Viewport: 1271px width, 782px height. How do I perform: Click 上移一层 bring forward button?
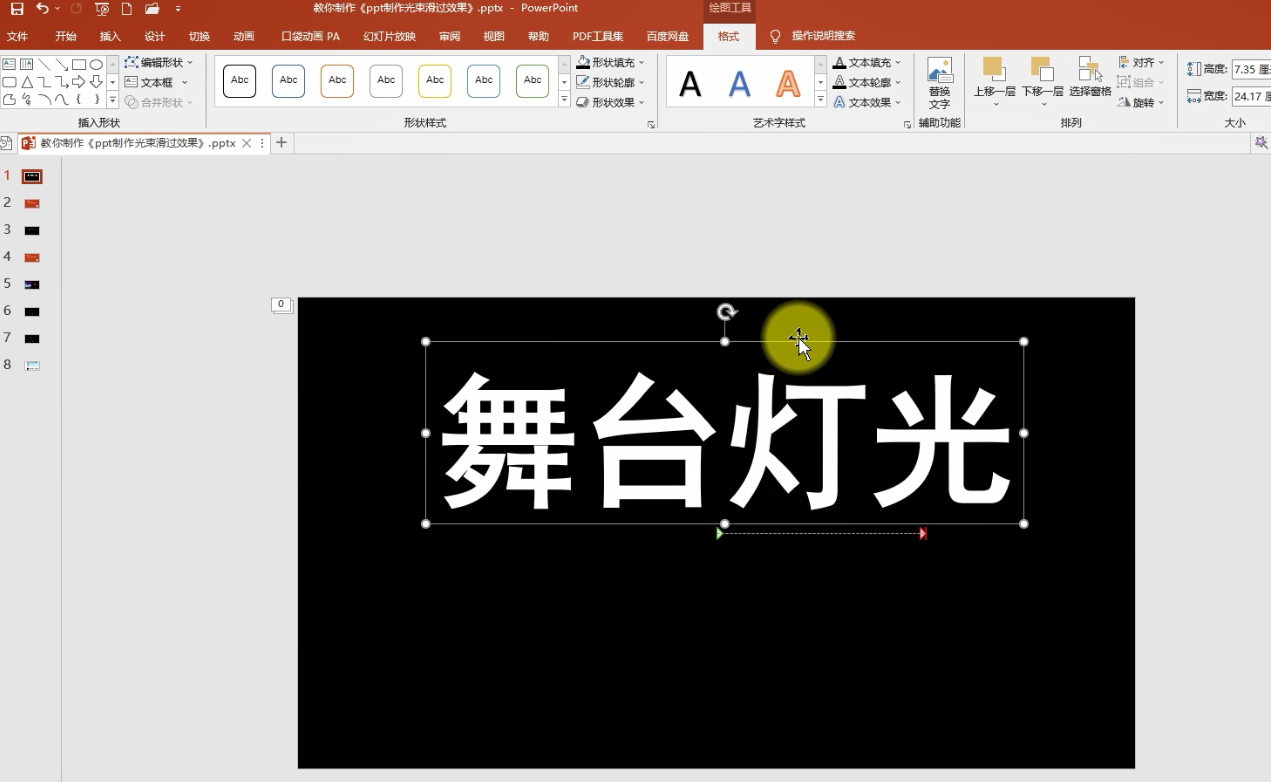[994, 83]
